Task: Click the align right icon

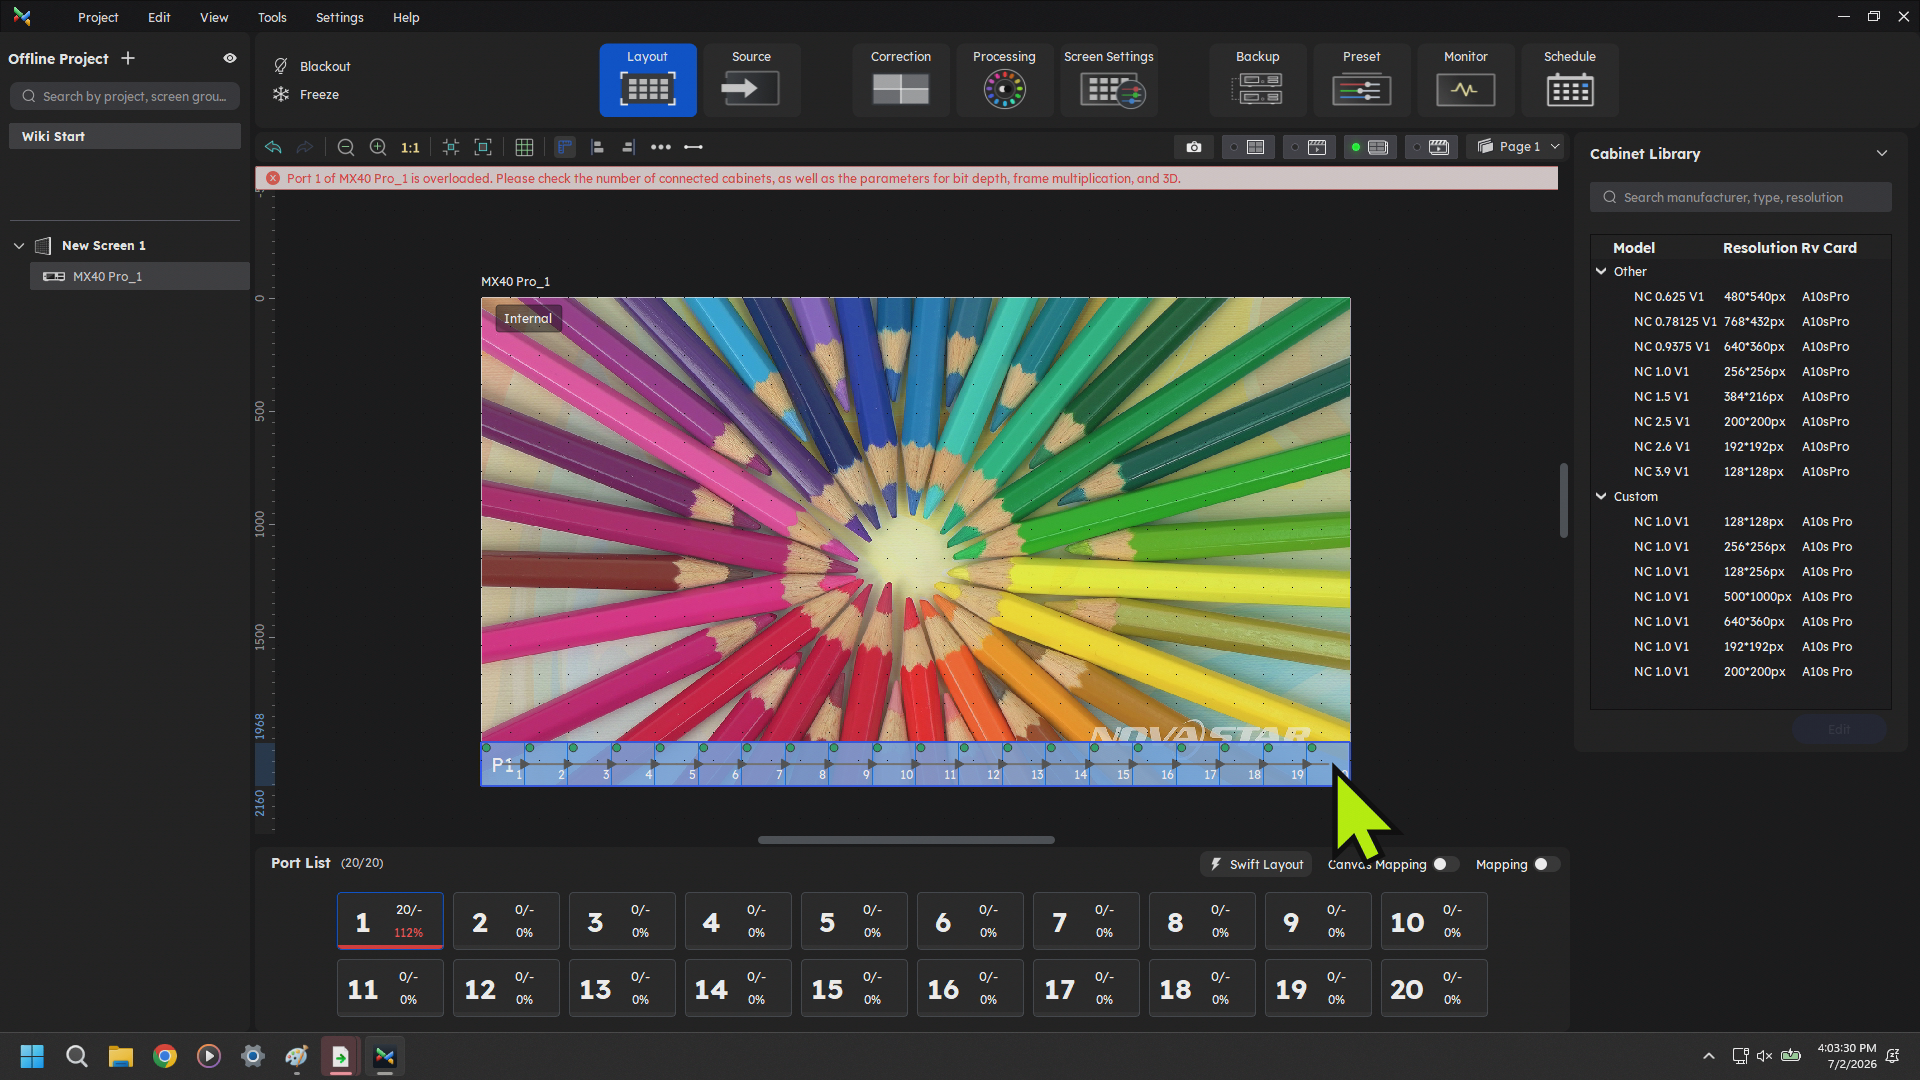Action: (628, 147)
